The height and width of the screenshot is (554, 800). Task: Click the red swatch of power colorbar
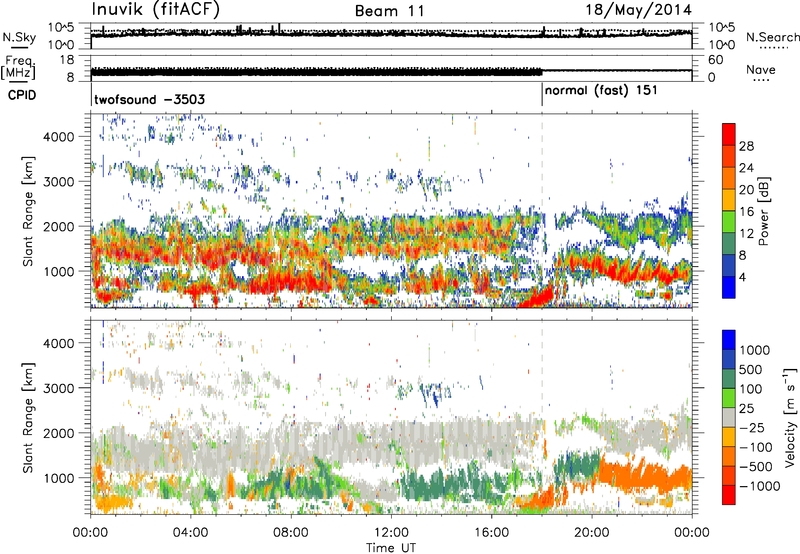click(x=729, y=134)
